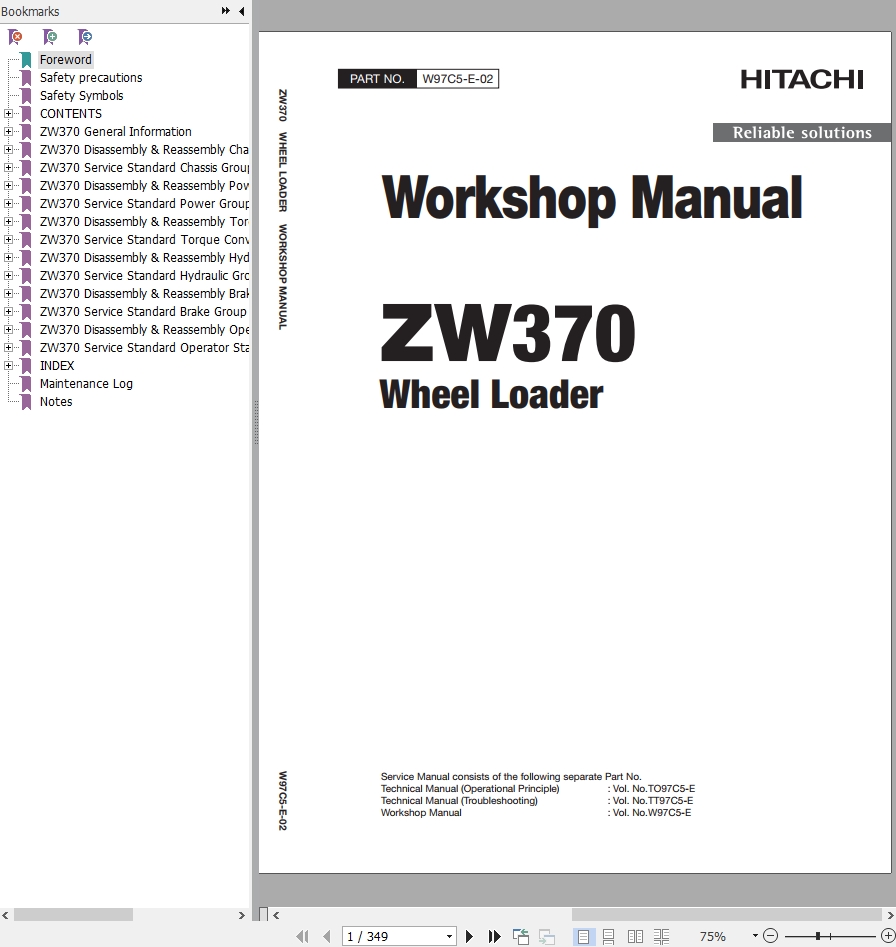
Task: Jump to last page button
Action: [x=494, y=936]
